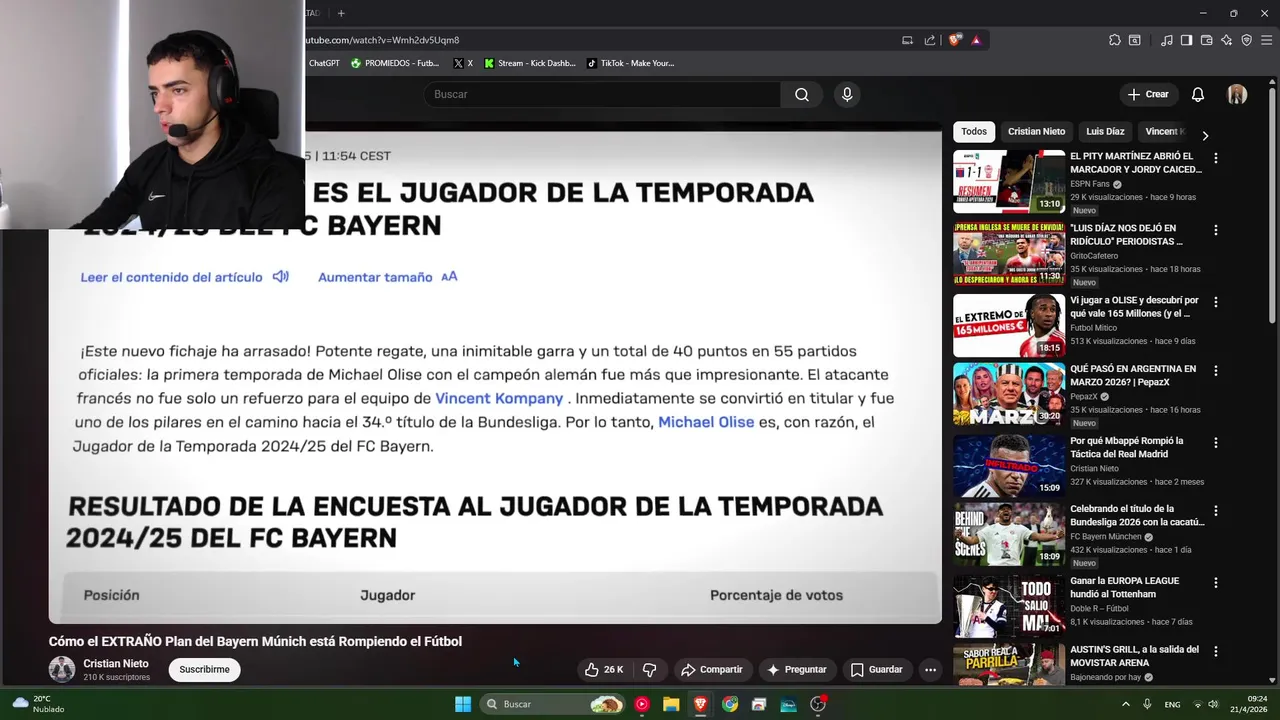Click the Brave VPN shield icon
This screenshot has width=1280, height=720.
[x=1247, y=40]
